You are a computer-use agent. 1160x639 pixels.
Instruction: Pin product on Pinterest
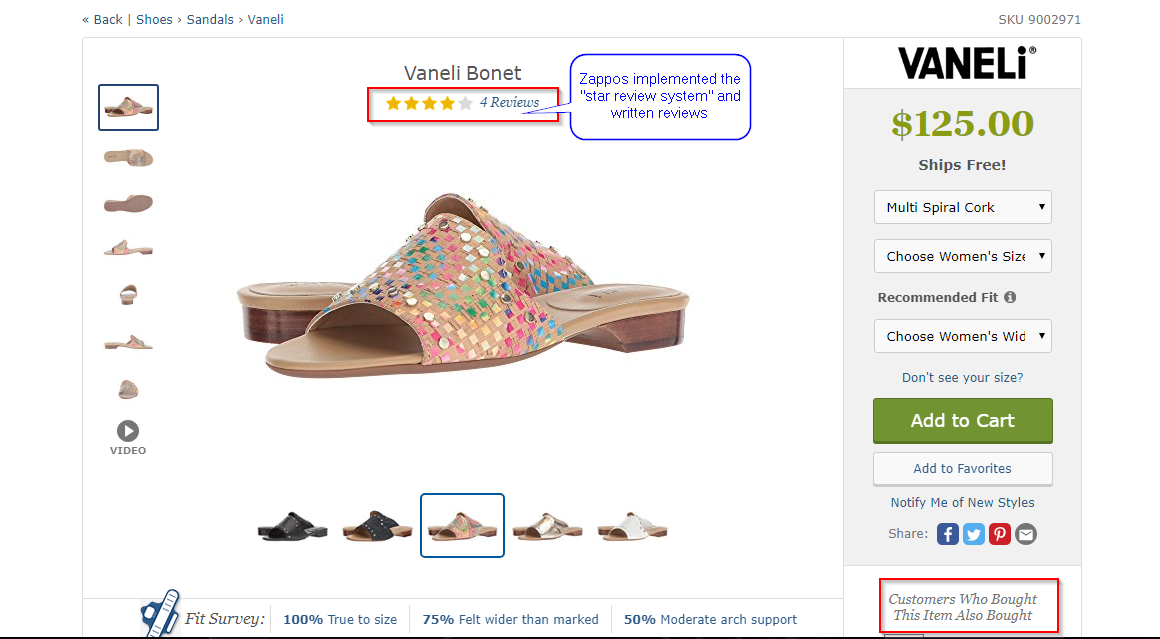tap(1000, 534)
